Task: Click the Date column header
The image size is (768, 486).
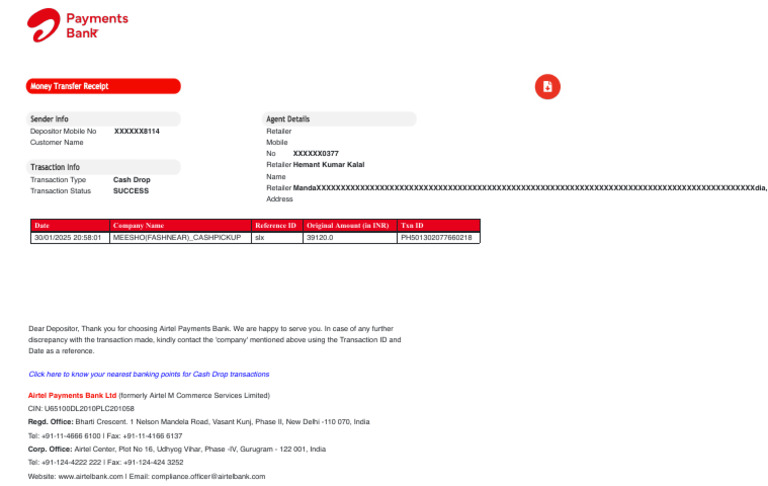Action: pos(70,225)
